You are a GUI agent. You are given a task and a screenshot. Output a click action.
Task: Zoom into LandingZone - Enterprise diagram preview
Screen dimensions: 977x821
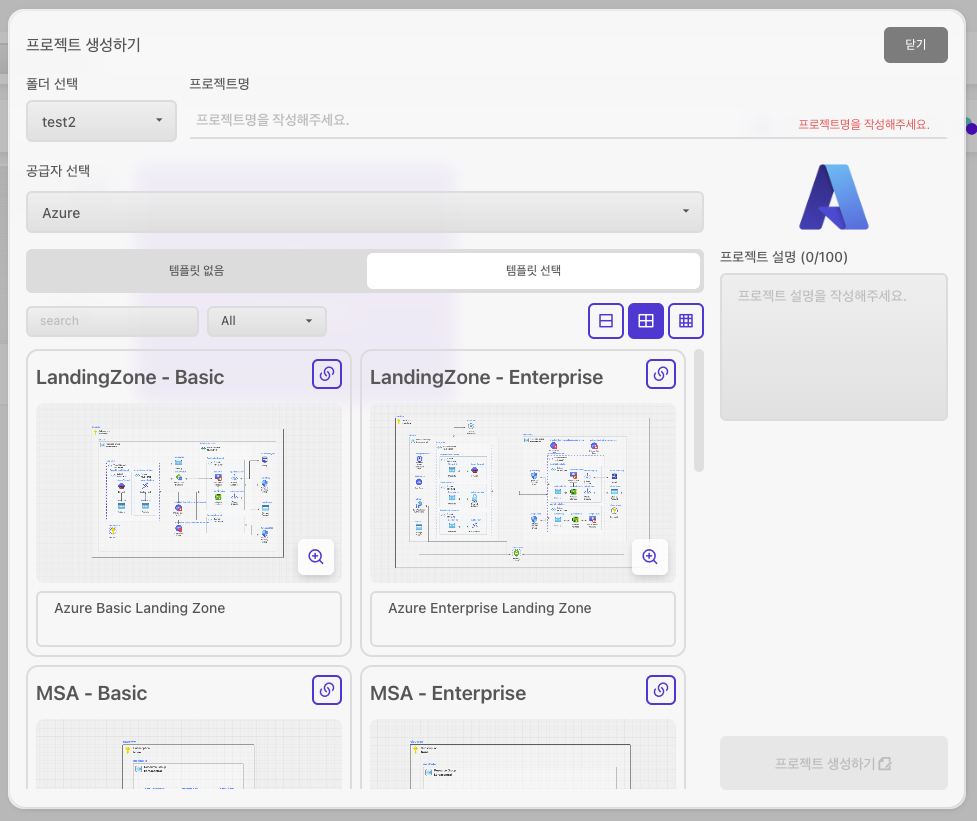click(650, 557)
